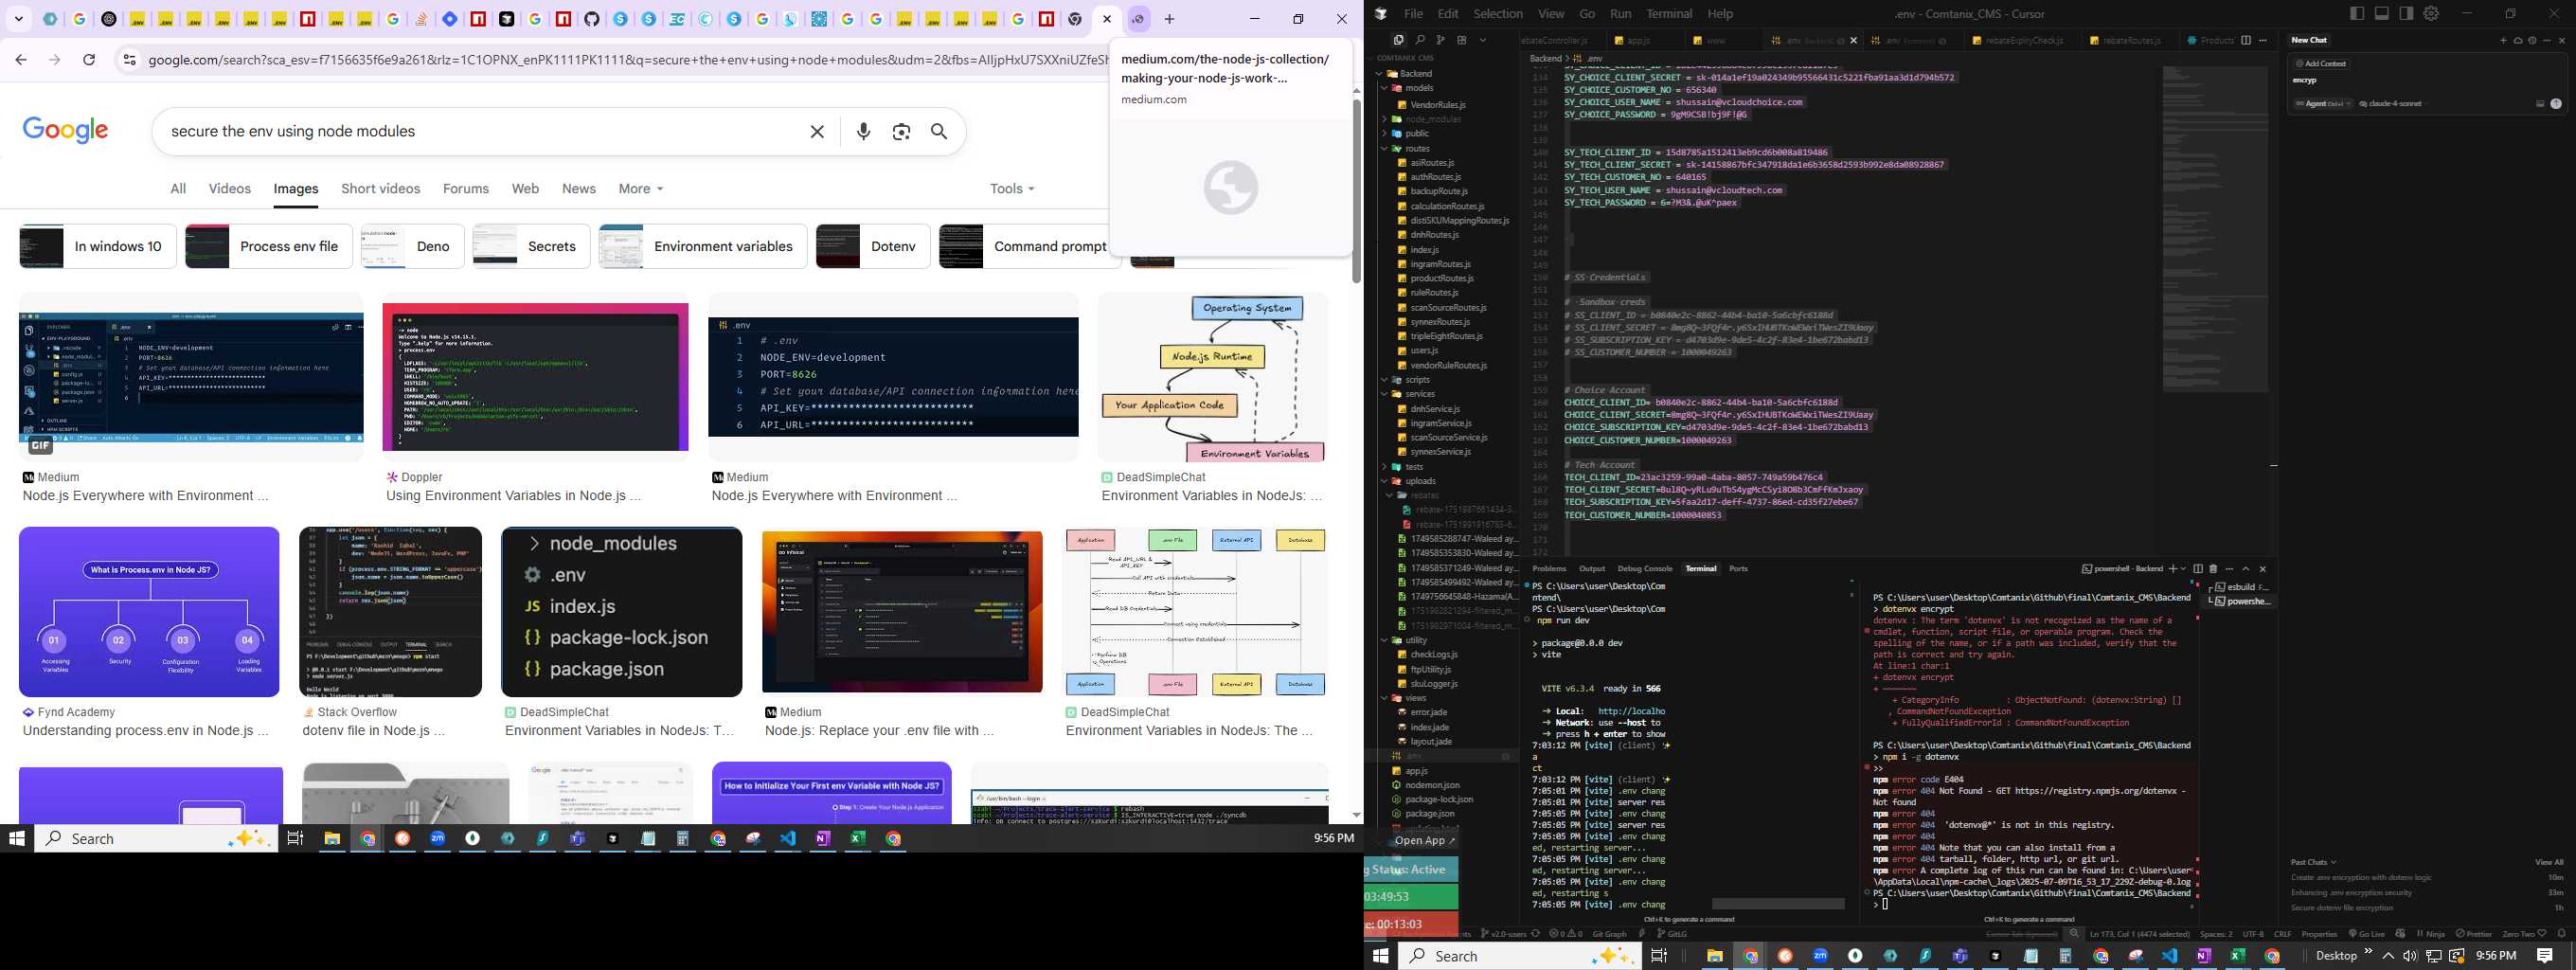The width and height of the screenshot is (2576, 970).
Task: Open notifications bell in Cursor status bar
Action: pyautogui.click(x=2561, y=934)
